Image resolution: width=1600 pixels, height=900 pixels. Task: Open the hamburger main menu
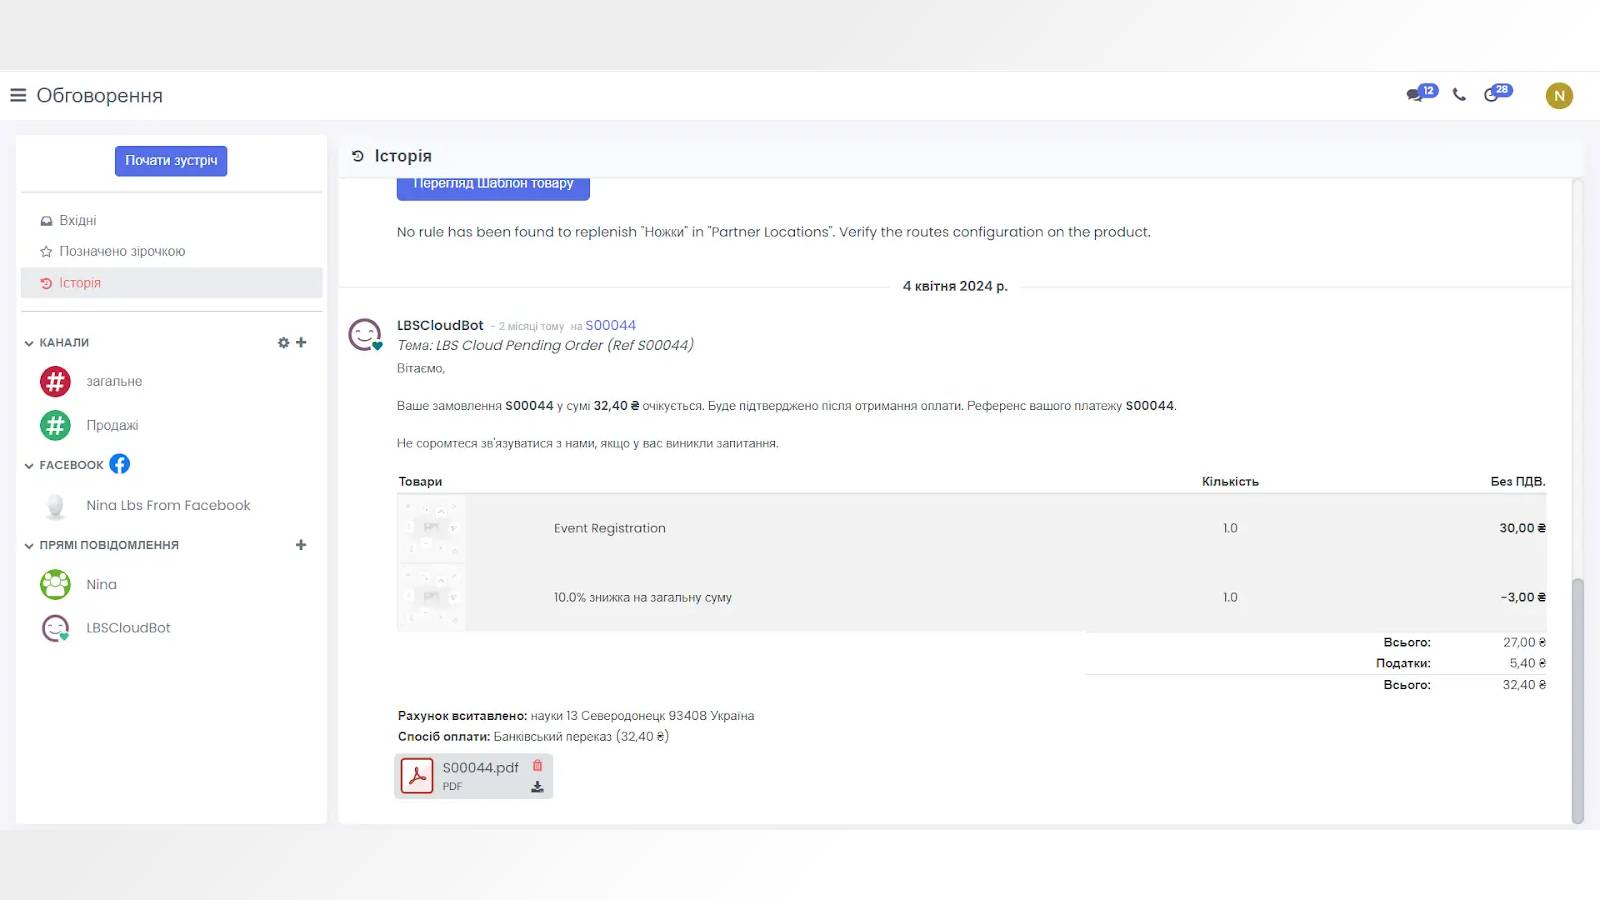click(x=18, y=96)
